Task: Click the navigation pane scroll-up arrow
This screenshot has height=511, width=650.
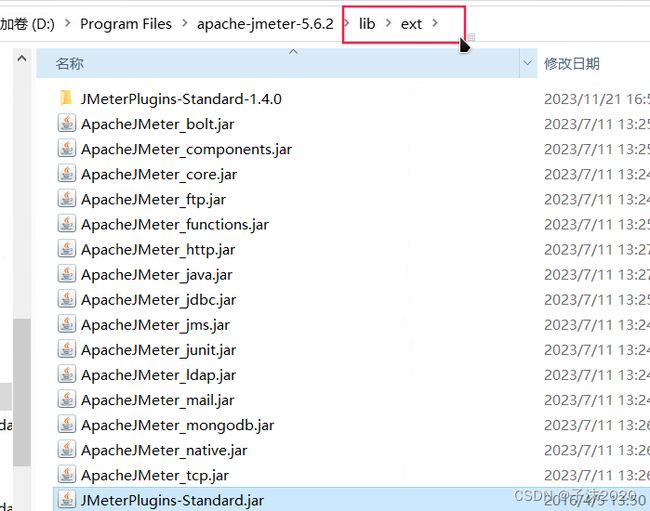Action: (x=22, y=59)
